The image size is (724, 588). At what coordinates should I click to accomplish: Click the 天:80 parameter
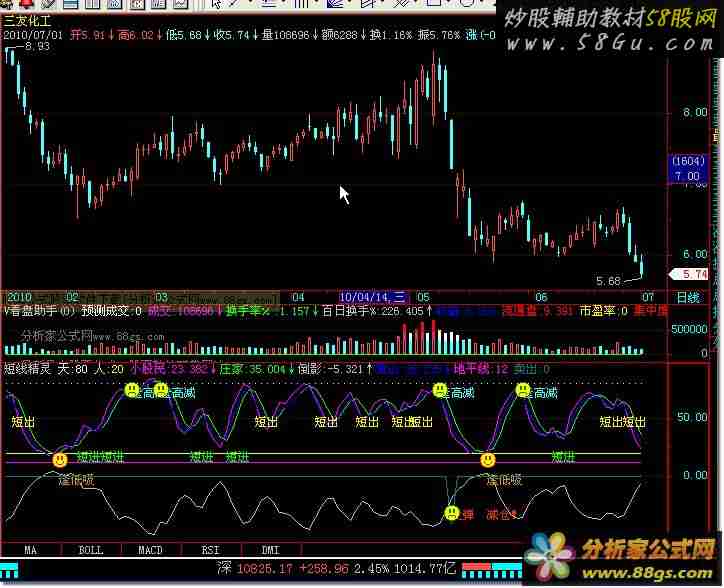tap(72, 369)
